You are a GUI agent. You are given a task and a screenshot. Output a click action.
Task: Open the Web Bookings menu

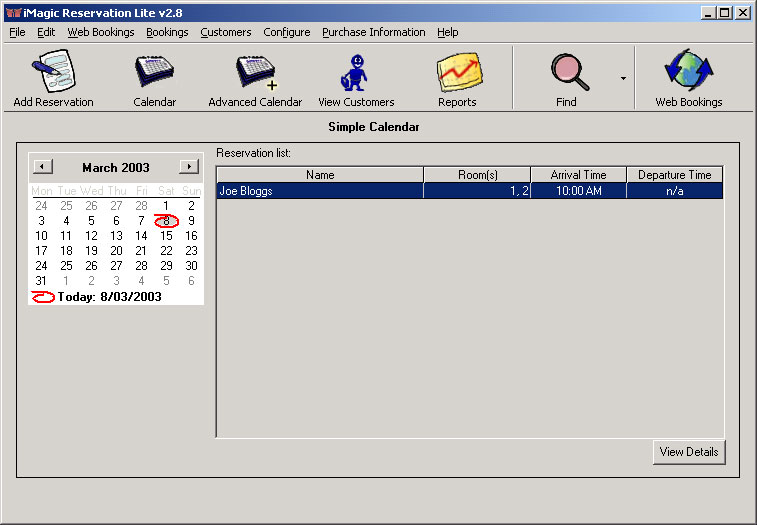click(101, 32)
